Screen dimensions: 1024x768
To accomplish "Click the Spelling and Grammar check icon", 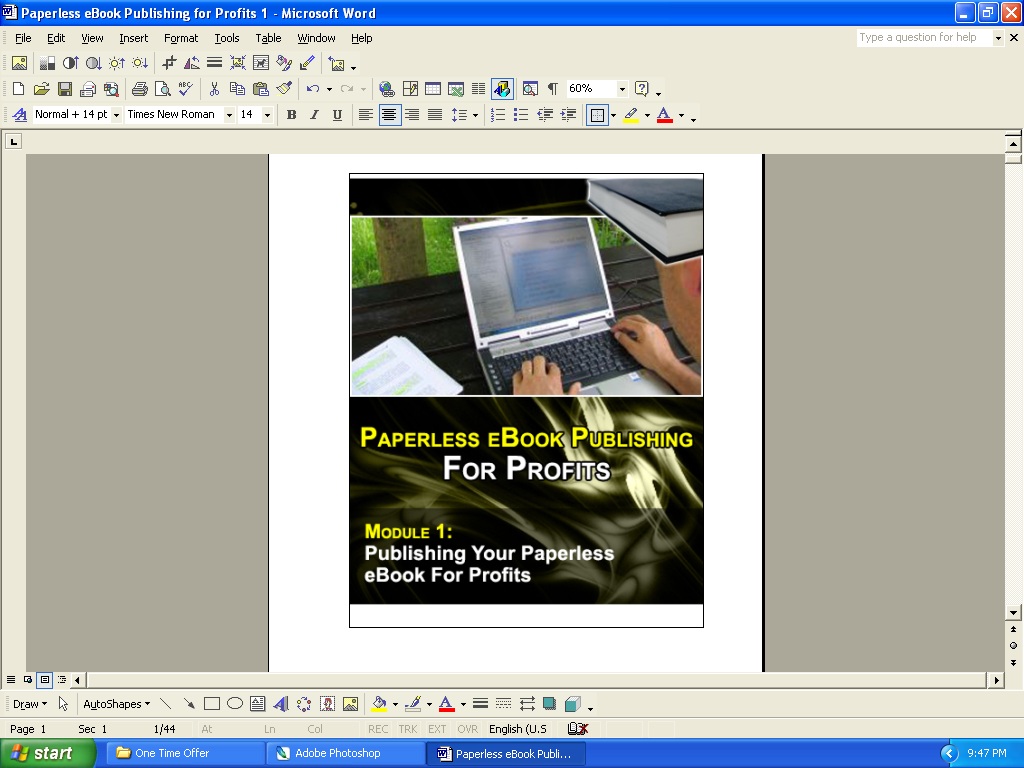I will click(185, 89).
